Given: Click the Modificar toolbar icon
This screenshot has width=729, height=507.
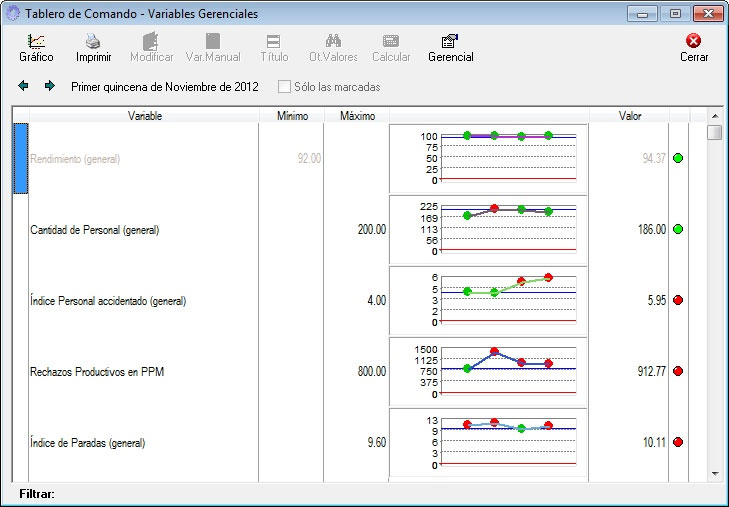Looking at the screenshot, I should click(151, 42).
